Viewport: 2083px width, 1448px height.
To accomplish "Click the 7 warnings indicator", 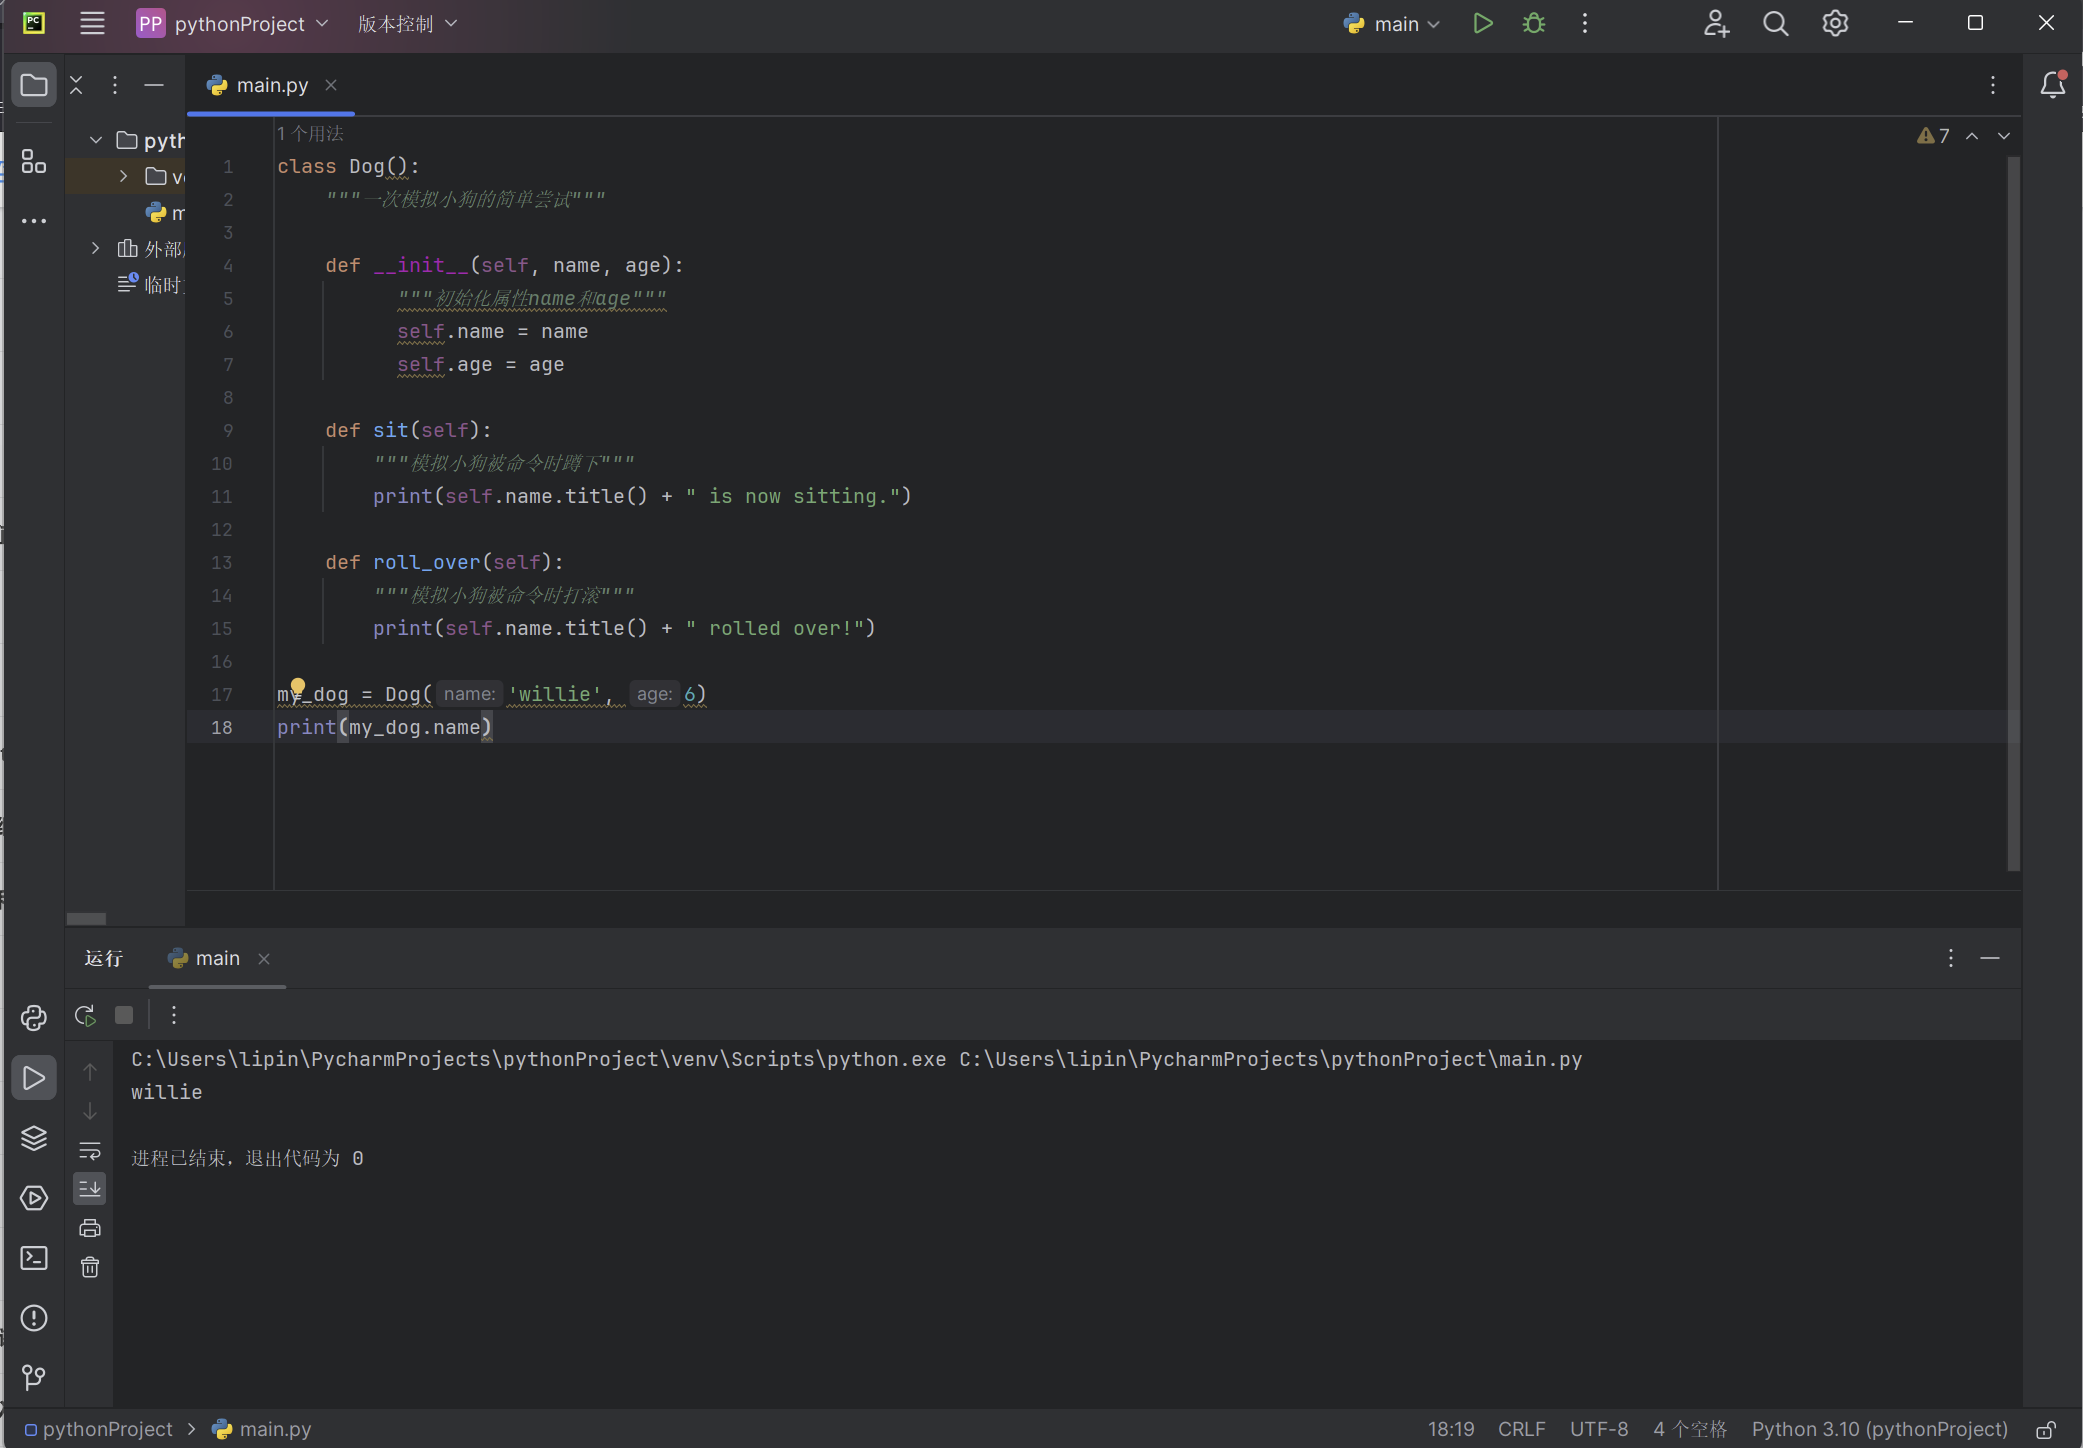I will (x=1934, y=136).
